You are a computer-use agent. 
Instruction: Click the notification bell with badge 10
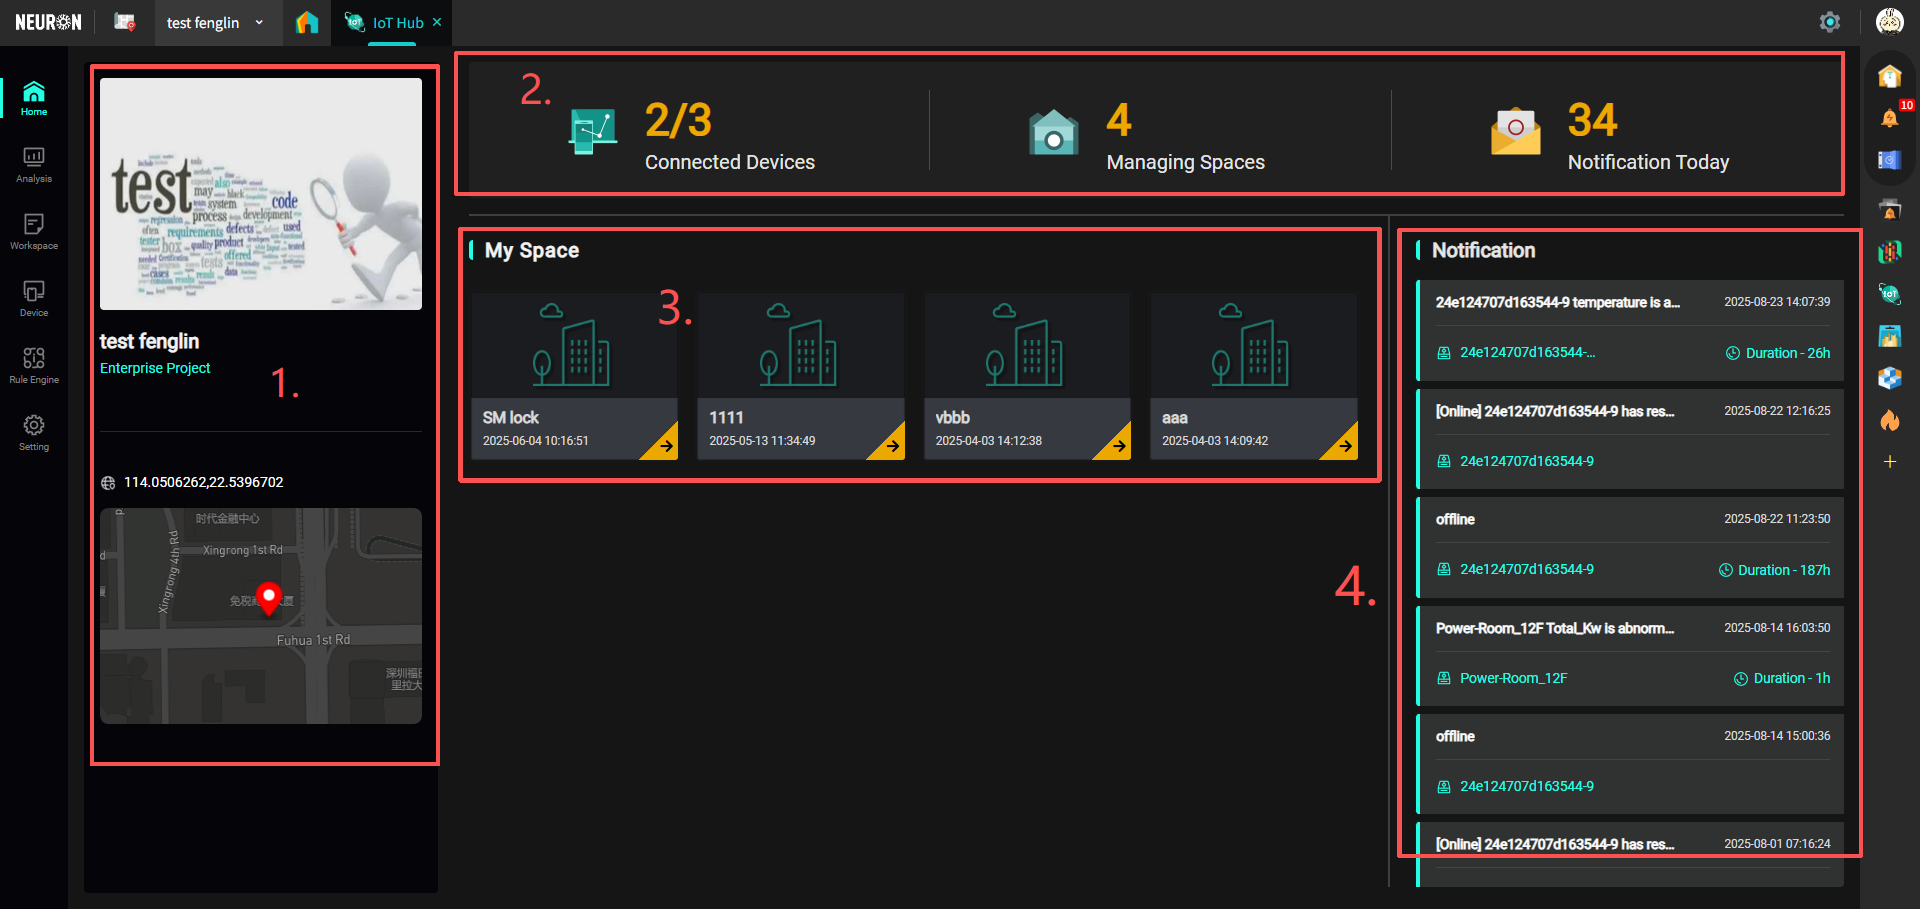(1889, 118)
